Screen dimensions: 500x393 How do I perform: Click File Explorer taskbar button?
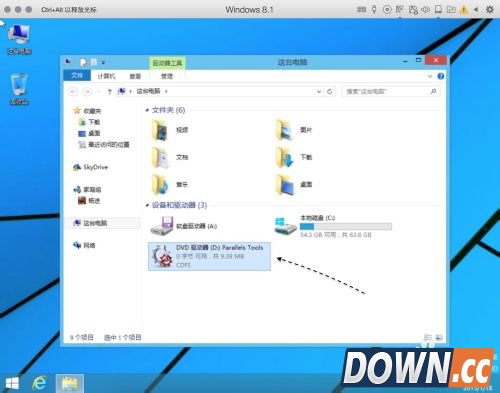(69, 384)
